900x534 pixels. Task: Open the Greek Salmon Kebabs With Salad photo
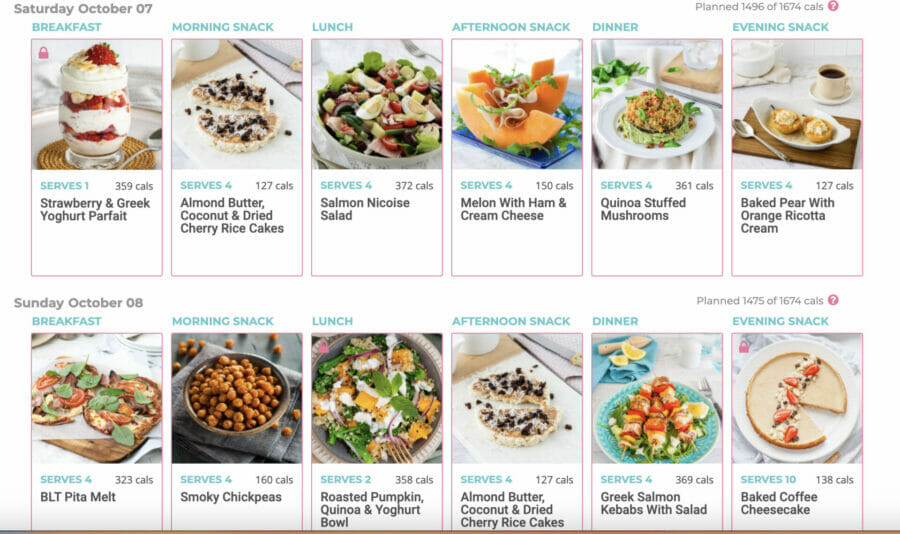point(657,398)
